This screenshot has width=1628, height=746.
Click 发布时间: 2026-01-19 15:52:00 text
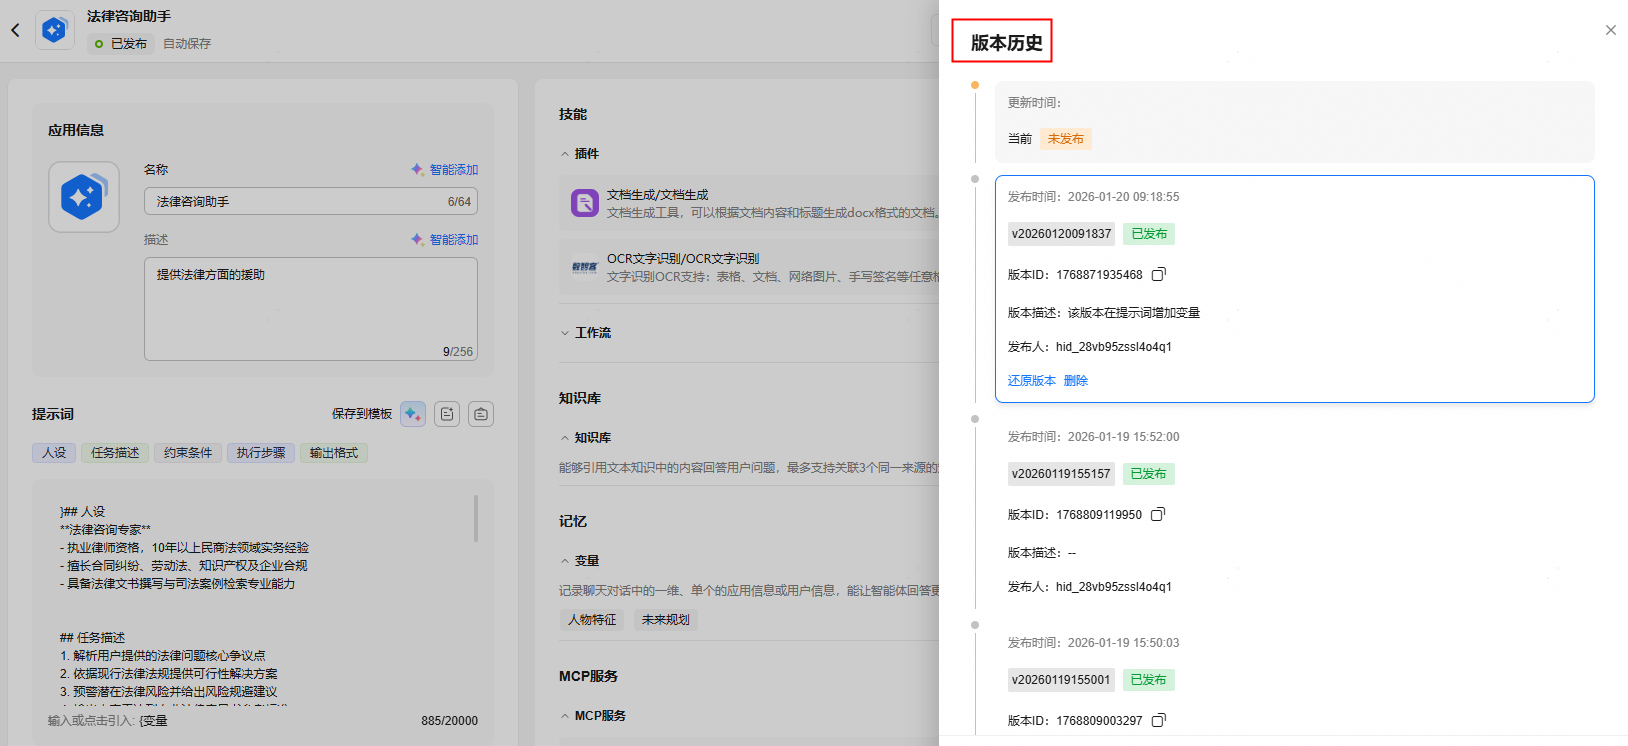point(1093,437)
